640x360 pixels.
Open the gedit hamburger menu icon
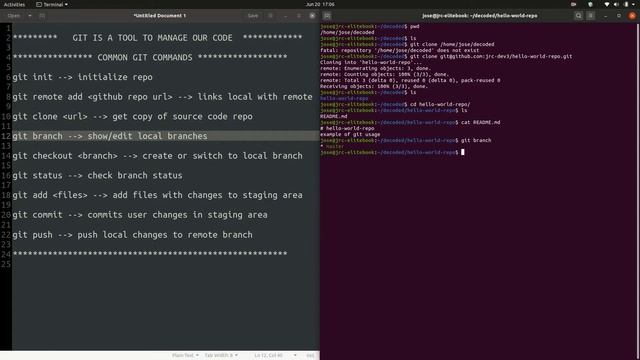(270, 16)
